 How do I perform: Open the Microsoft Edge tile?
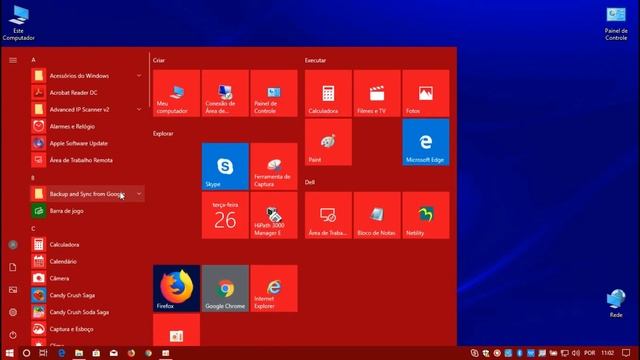click(x=426, y=142)
